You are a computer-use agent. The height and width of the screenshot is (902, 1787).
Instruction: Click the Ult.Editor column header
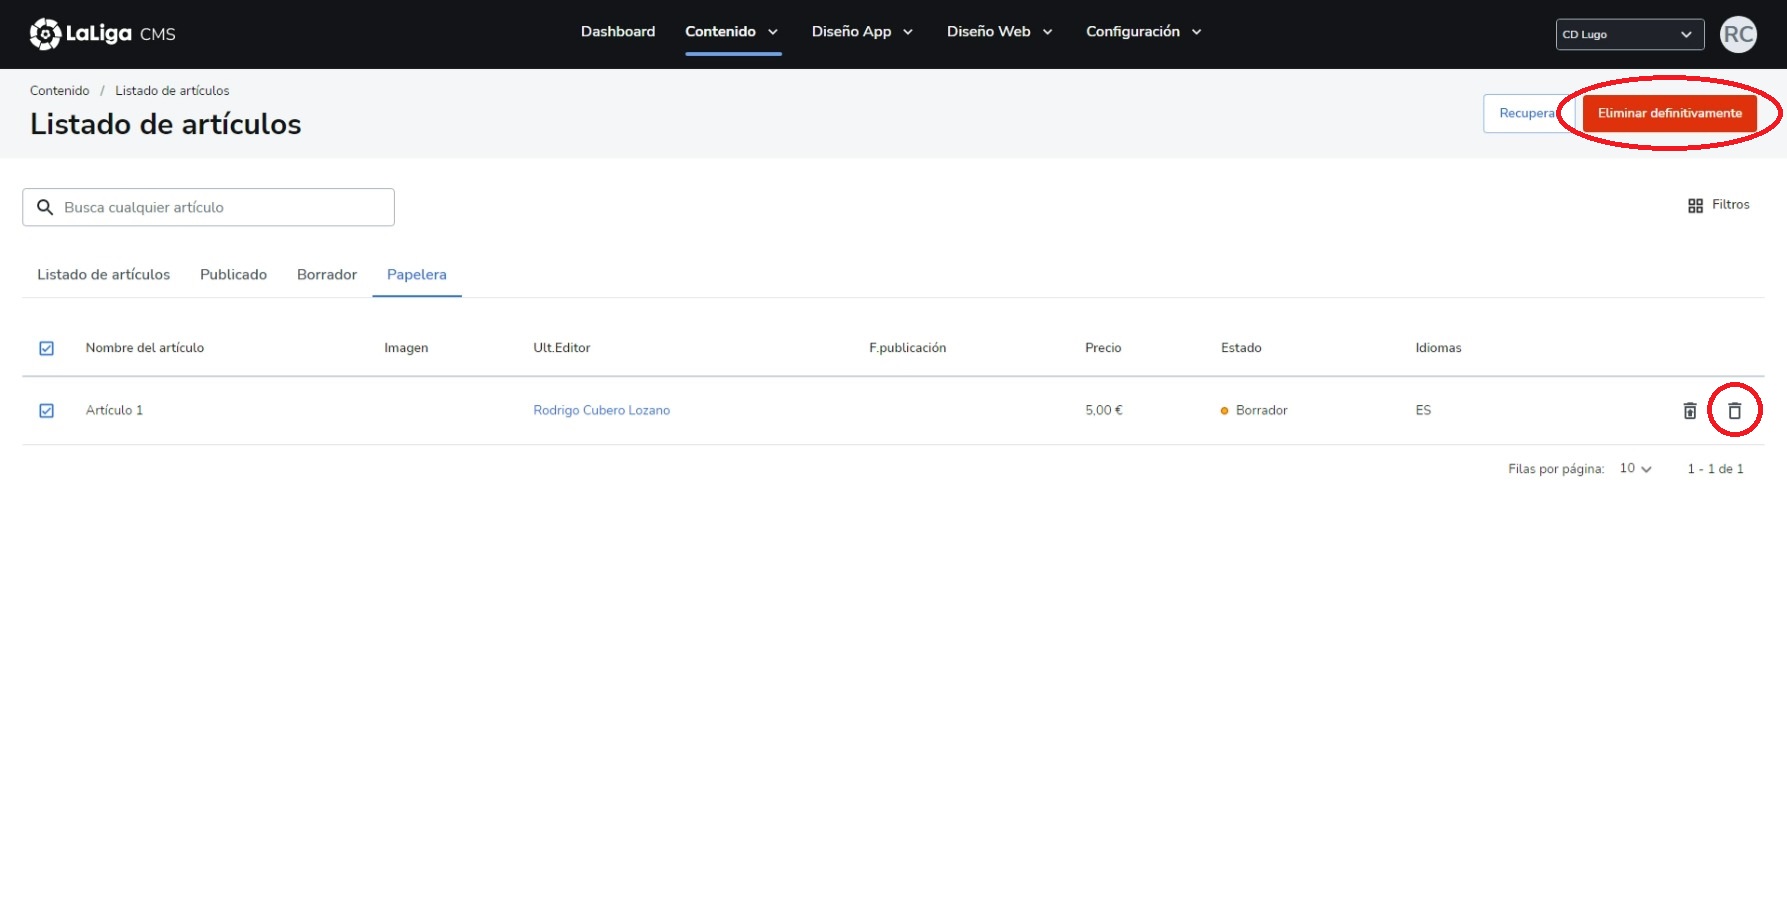click(562, 348)
